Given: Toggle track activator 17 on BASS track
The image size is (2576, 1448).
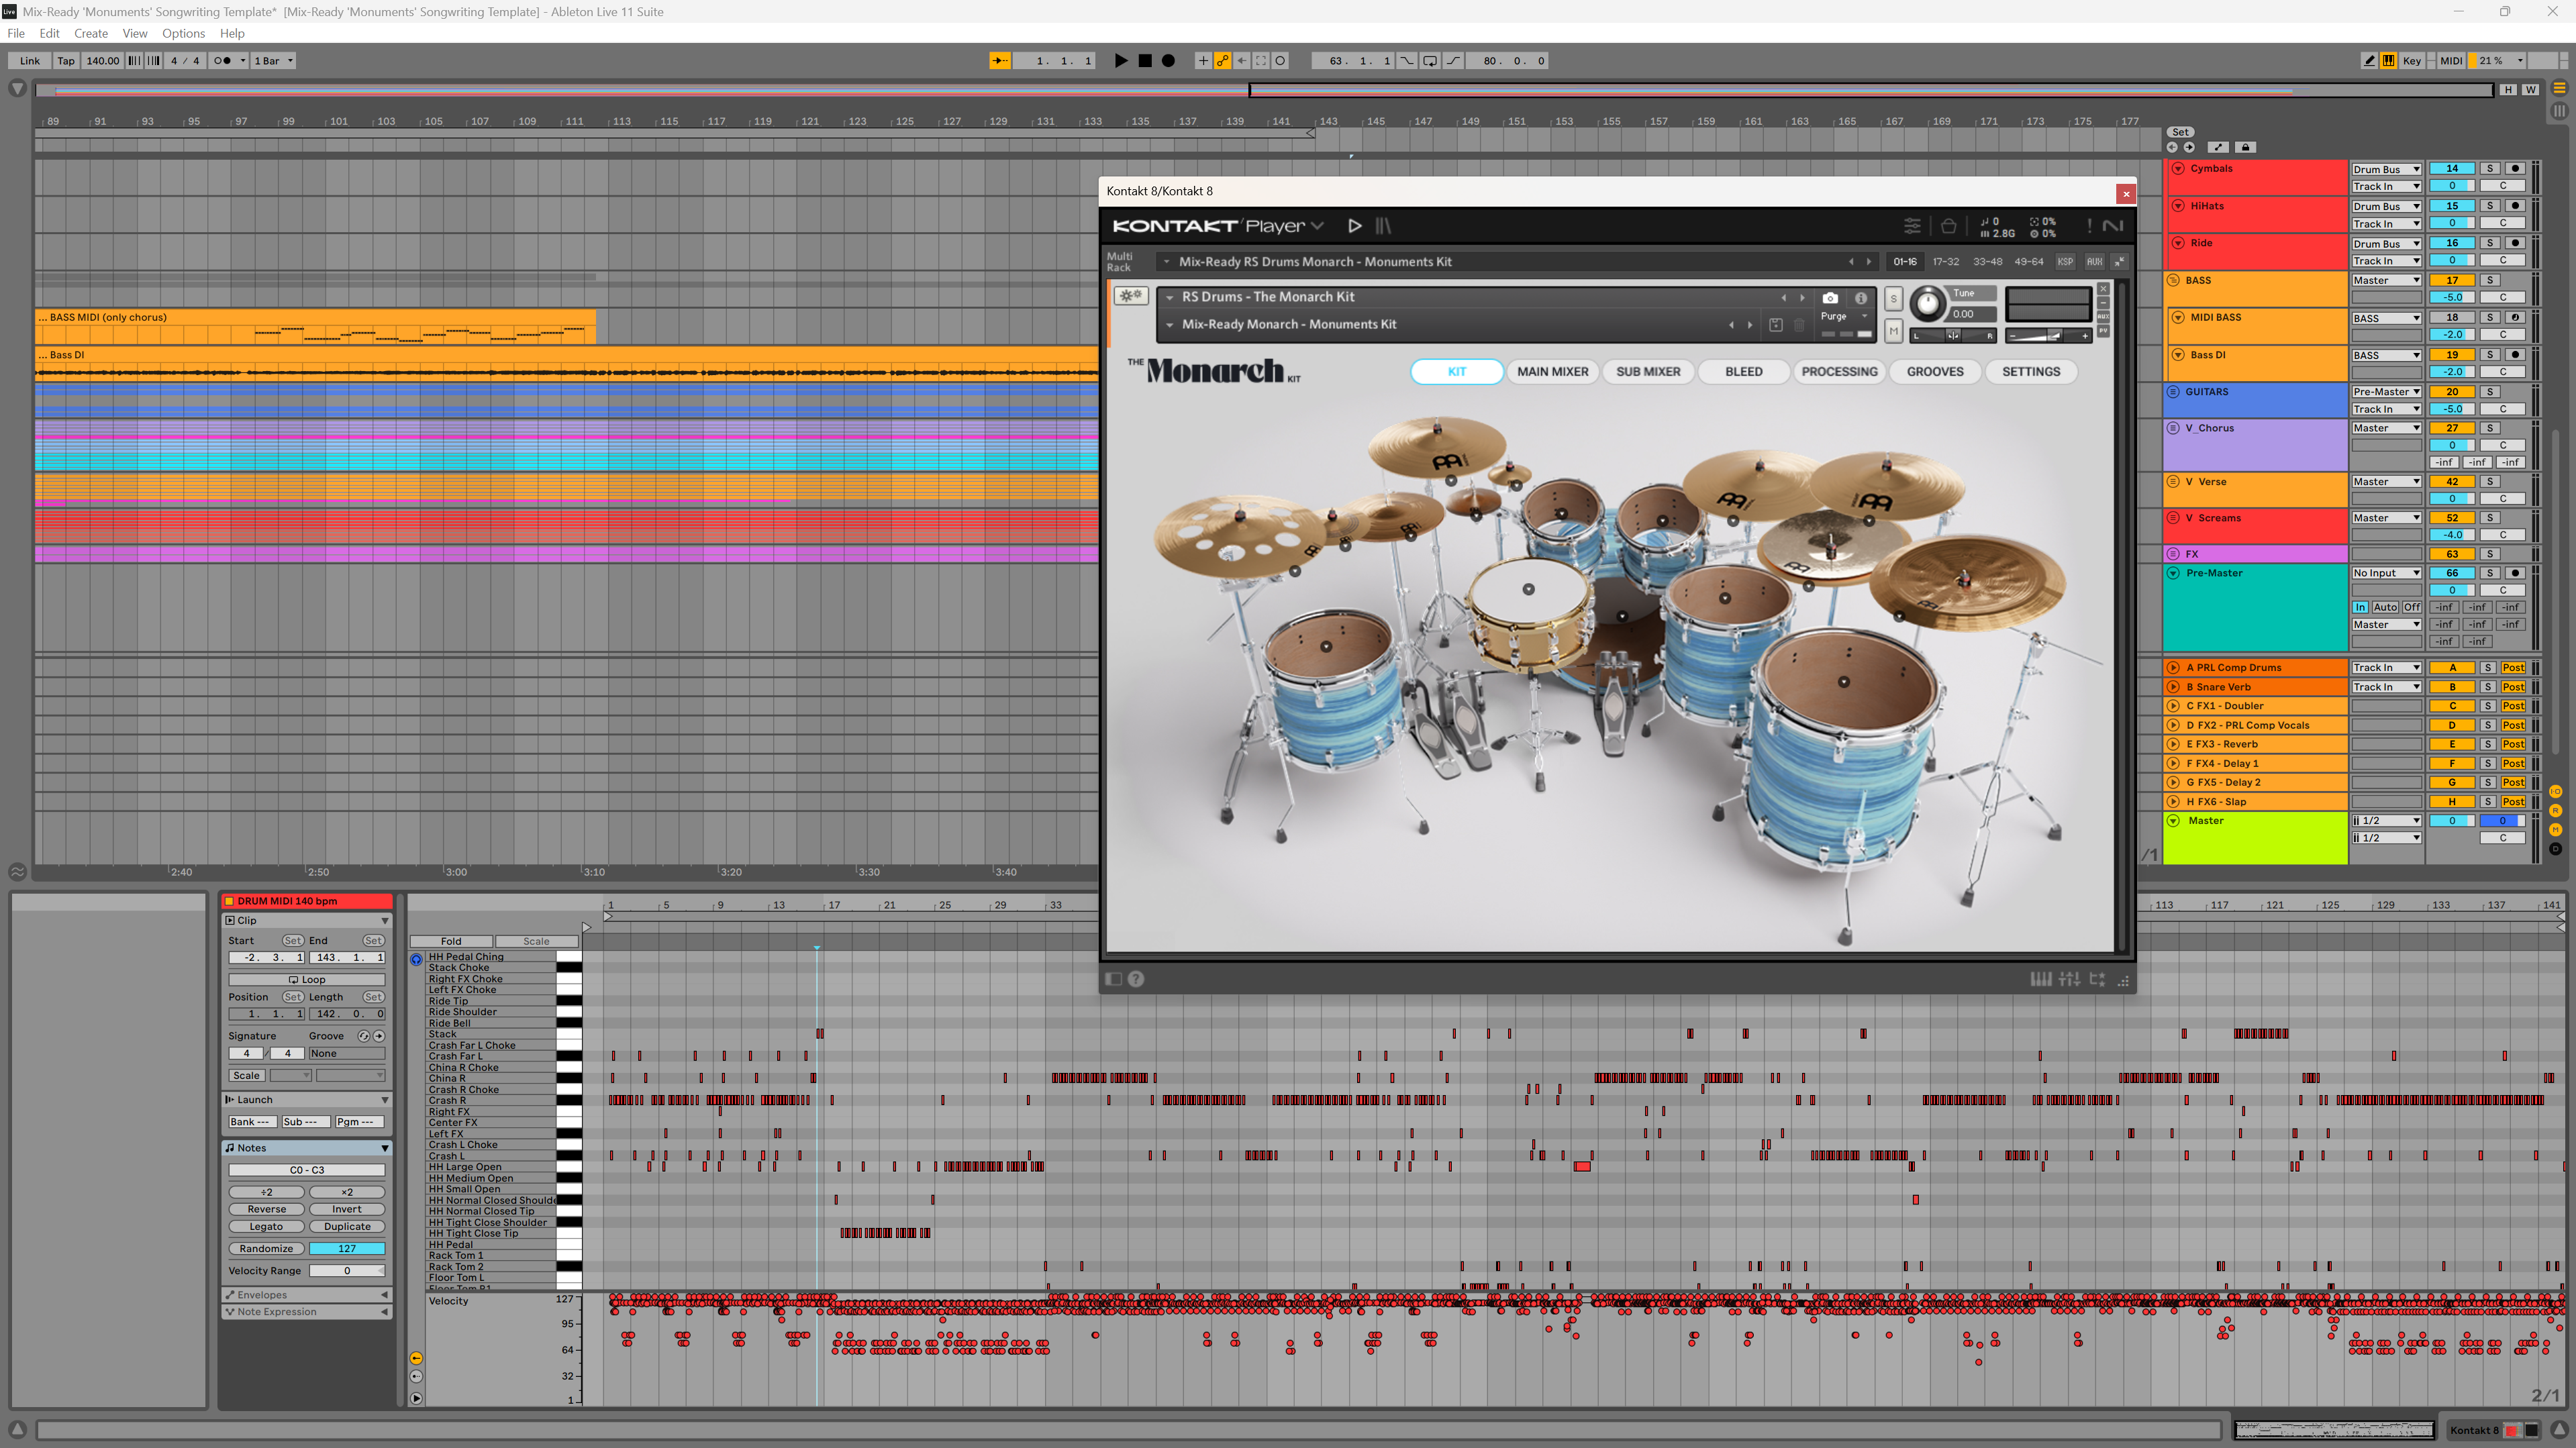Looking at the screenshot, I should 2452,280.
